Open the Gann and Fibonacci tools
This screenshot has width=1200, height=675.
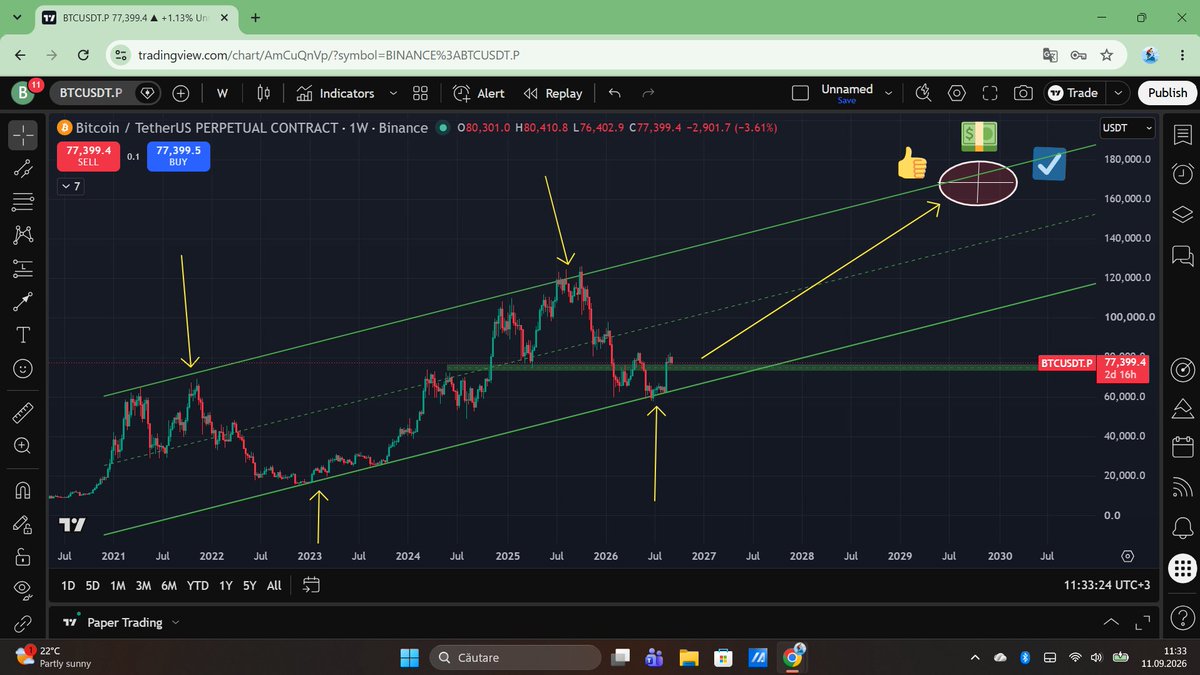pyautogui.click(x=22, y=202)
